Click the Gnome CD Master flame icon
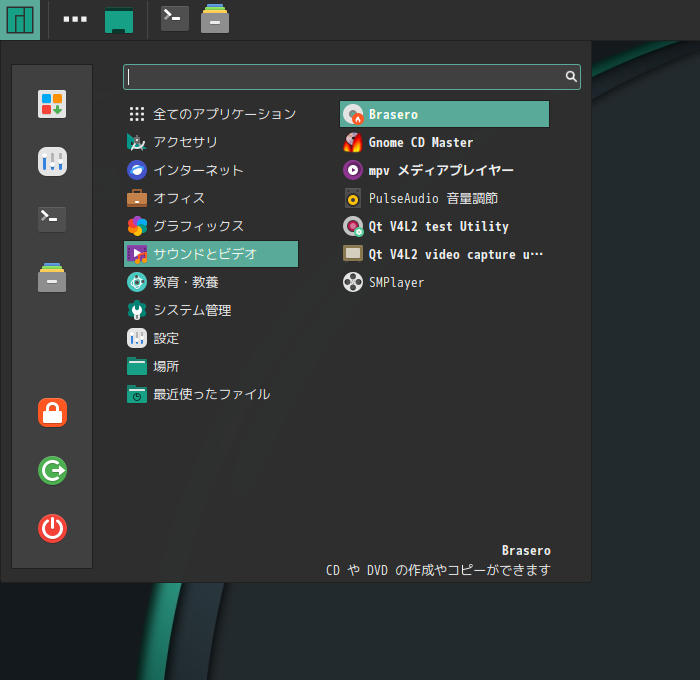Screen dimensions: 700x680 [353, 142]
